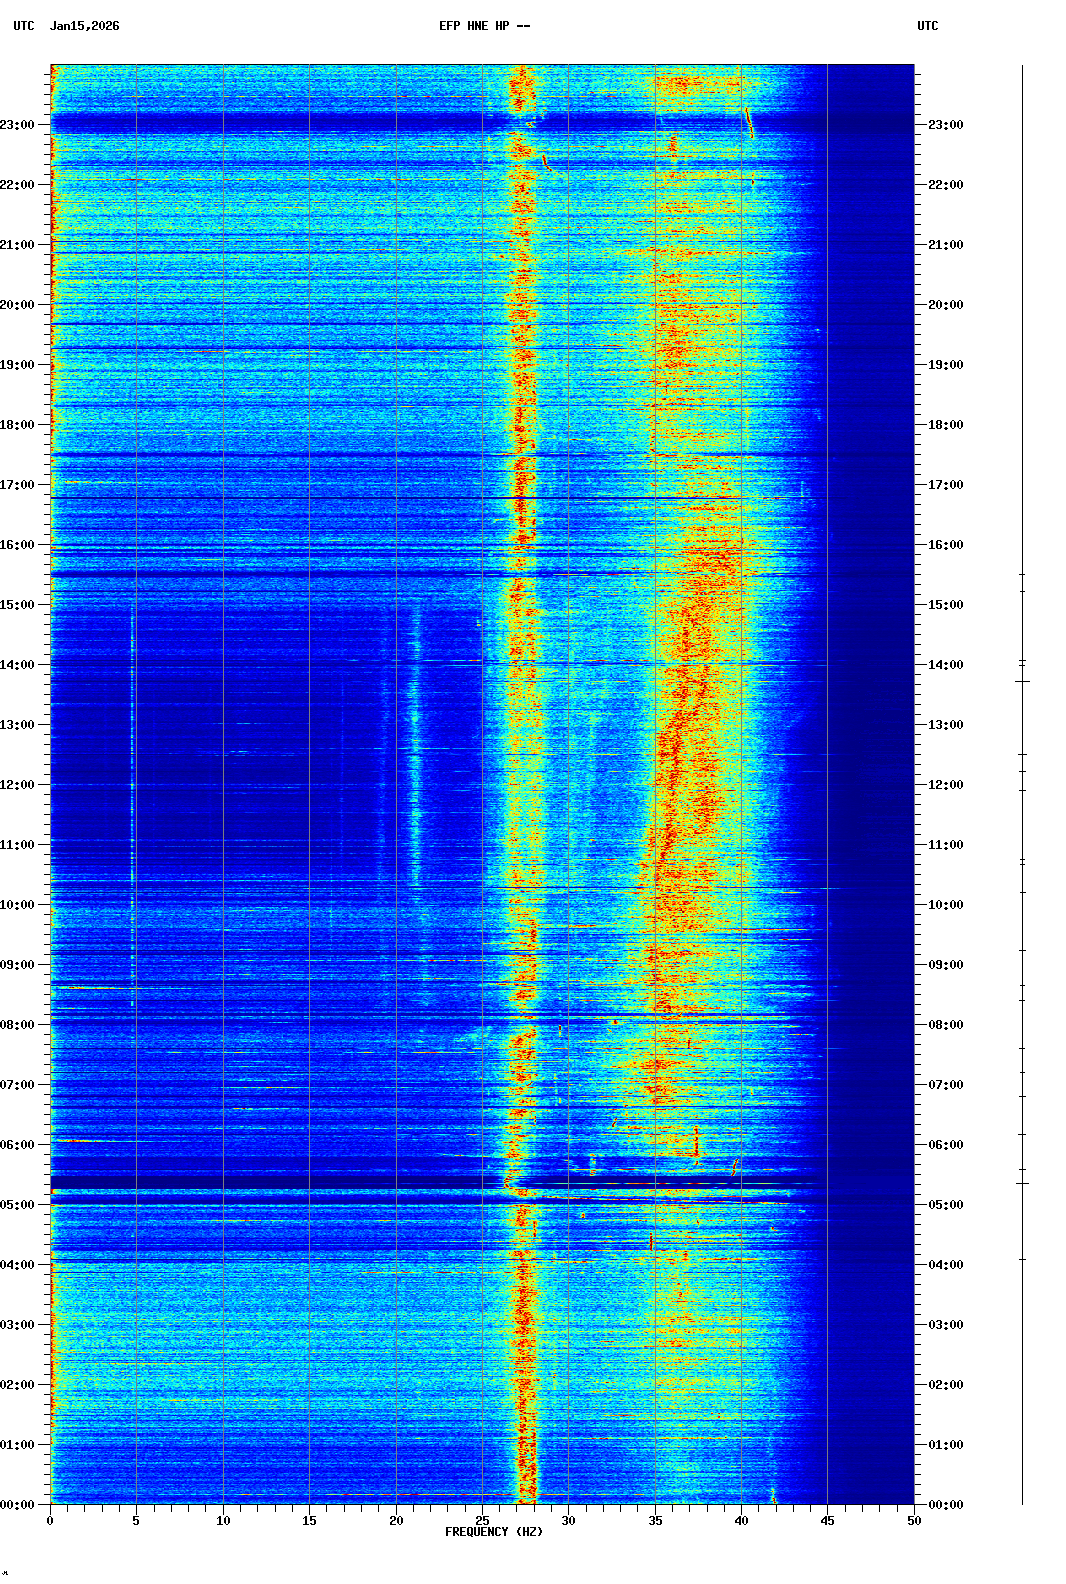Select the 05:00 mark on right time axis
This screenshot has height=1584, width=1066.
coord(945,1205)
